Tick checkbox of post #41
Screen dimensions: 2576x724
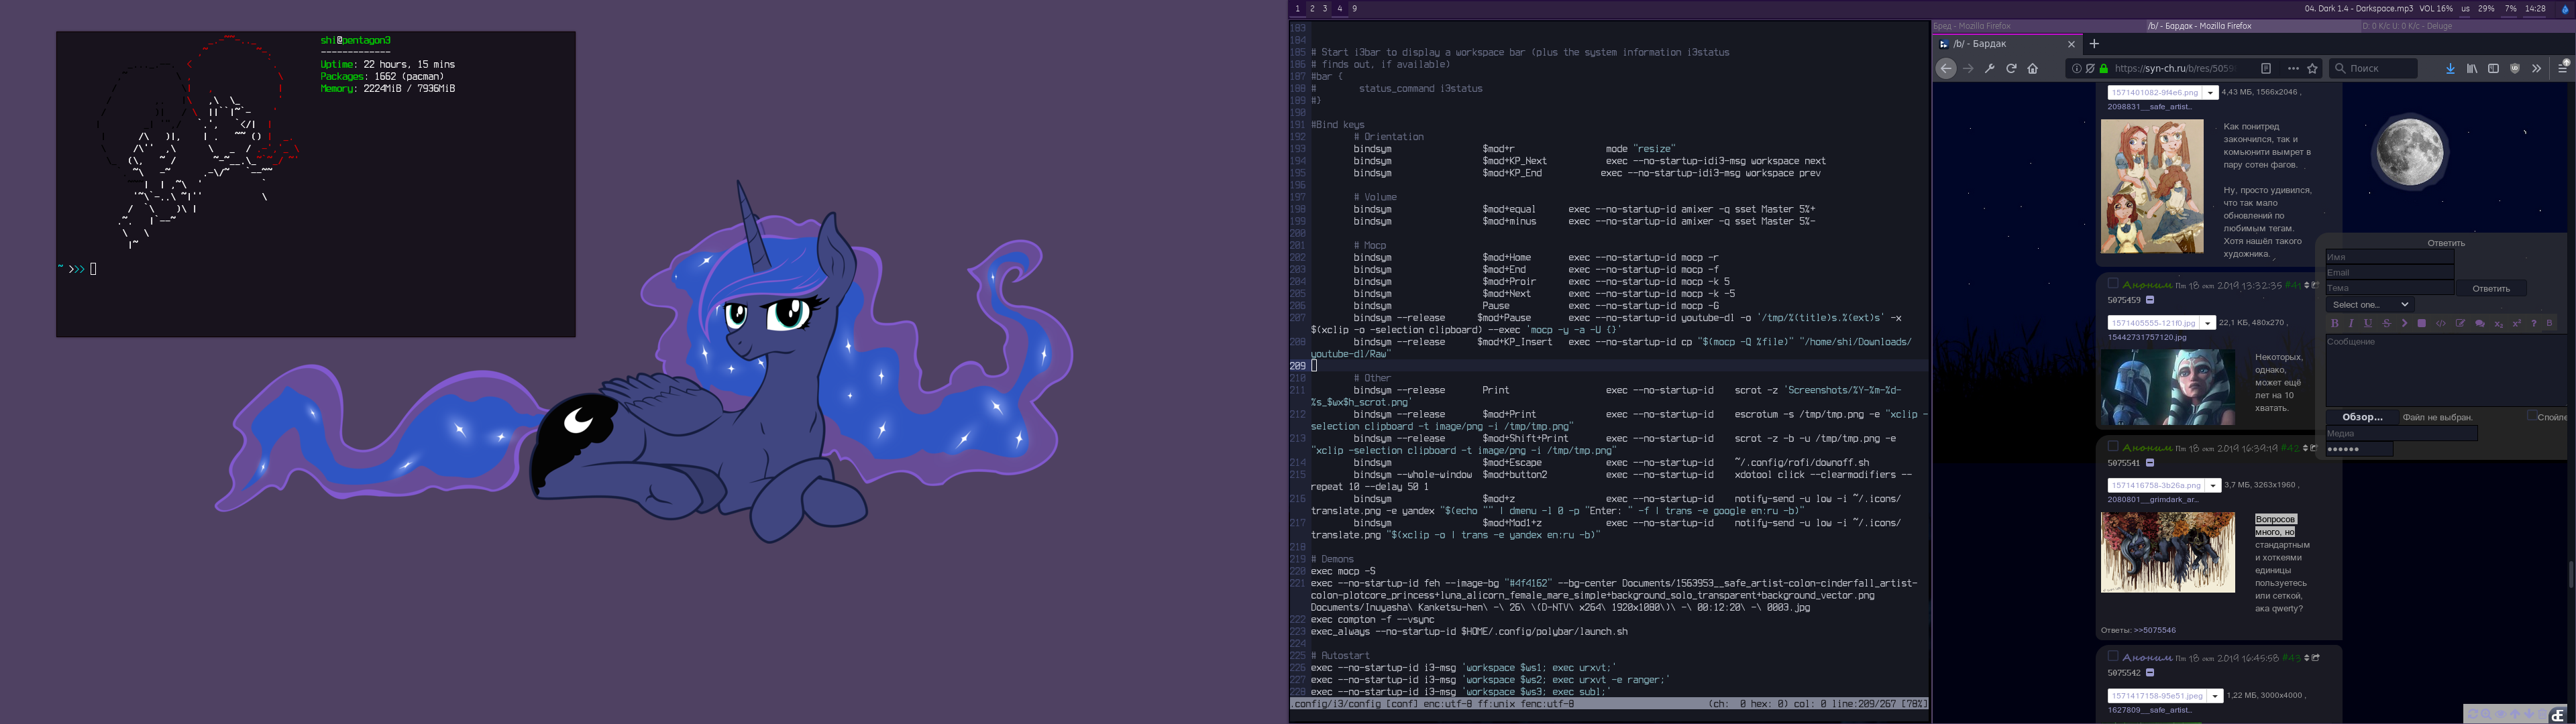2113,284
